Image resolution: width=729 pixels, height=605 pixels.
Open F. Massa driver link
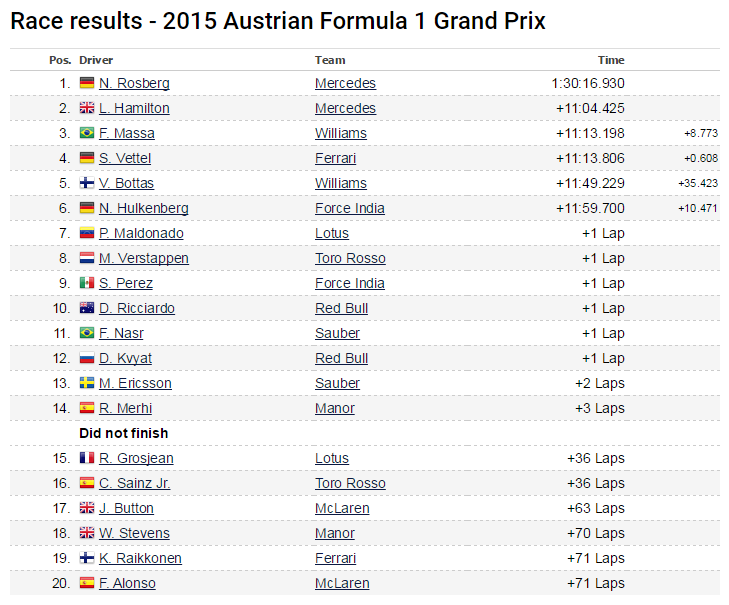click(x=126, y=133)
